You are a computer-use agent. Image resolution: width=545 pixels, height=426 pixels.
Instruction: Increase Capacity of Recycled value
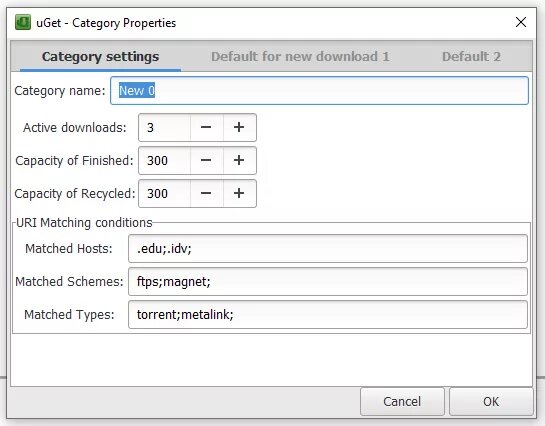pos(239,194)
